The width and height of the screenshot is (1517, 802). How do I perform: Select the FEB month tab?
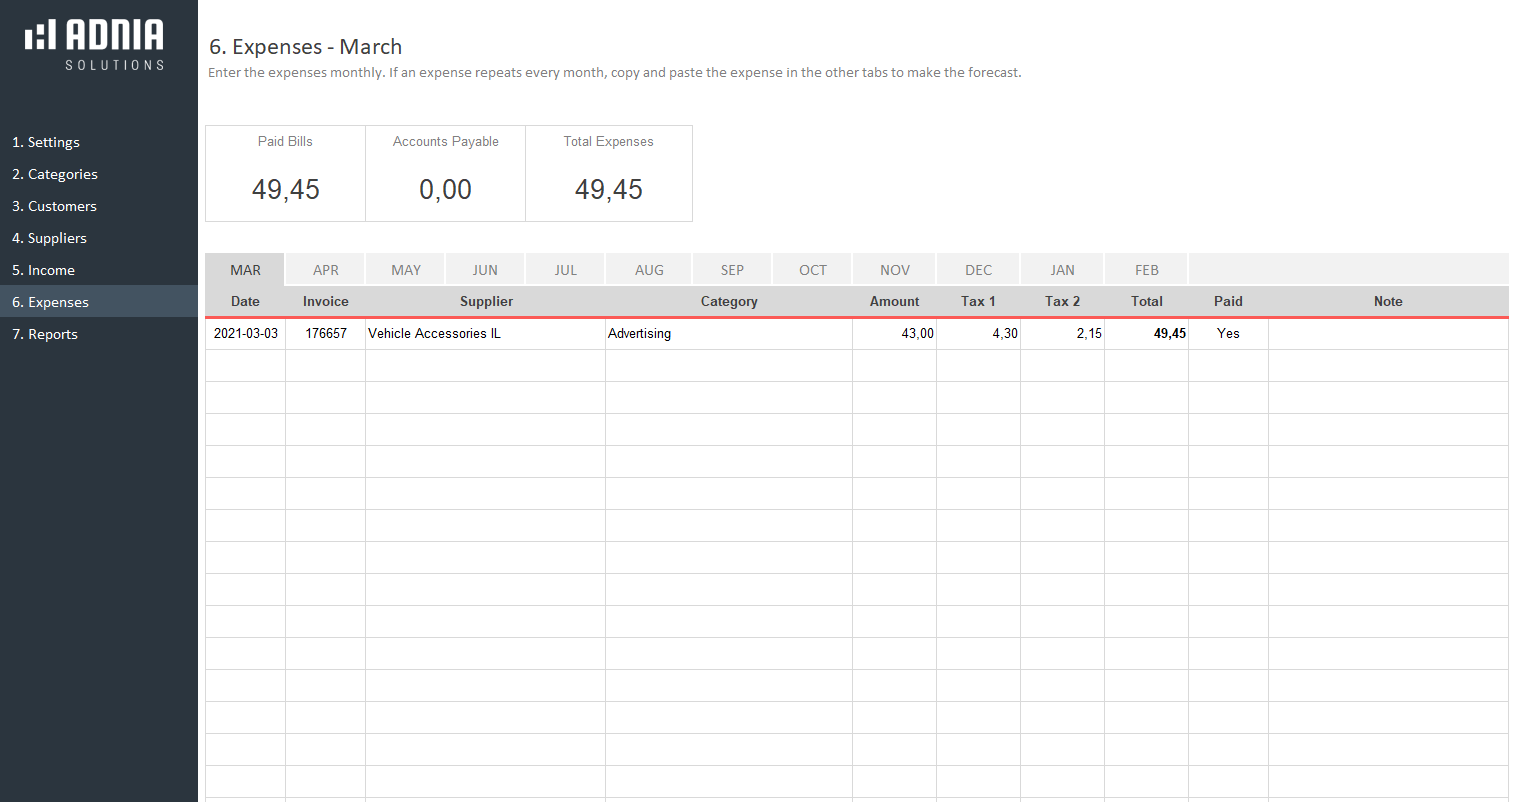(1146, 270)
